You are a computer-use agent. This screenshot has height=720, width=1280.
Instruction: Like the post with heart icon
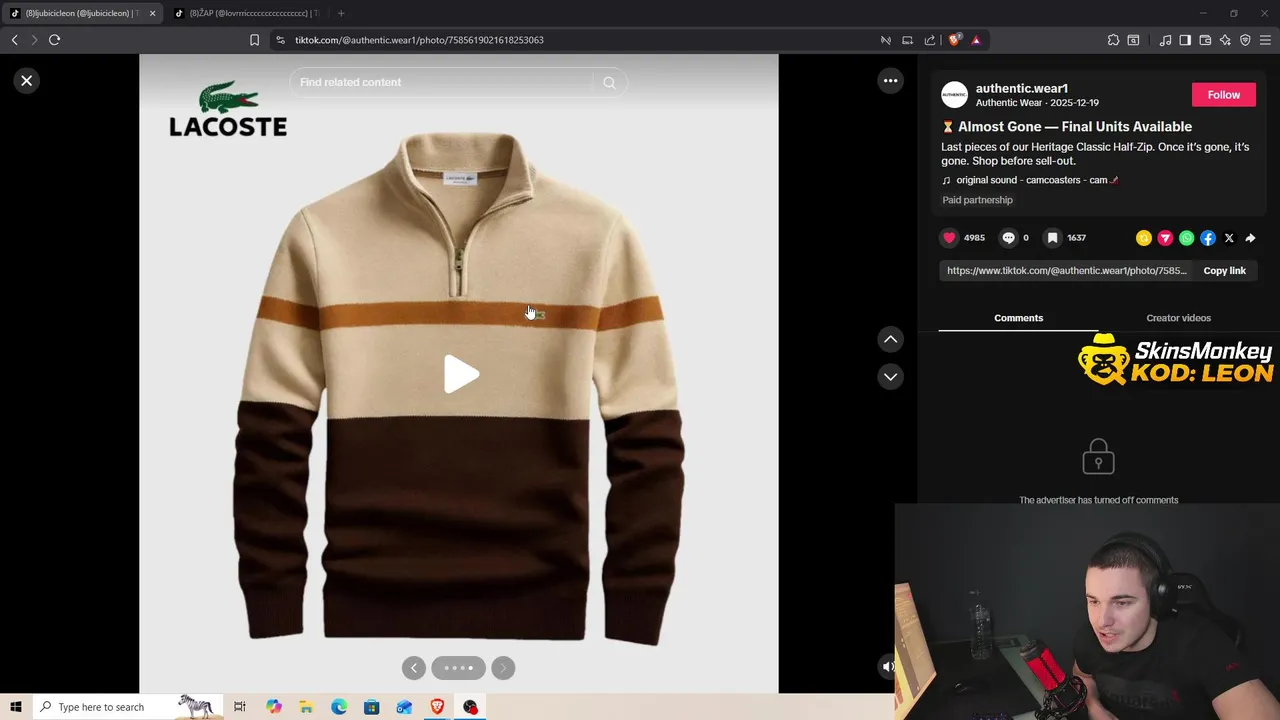(x=949, y=238)
